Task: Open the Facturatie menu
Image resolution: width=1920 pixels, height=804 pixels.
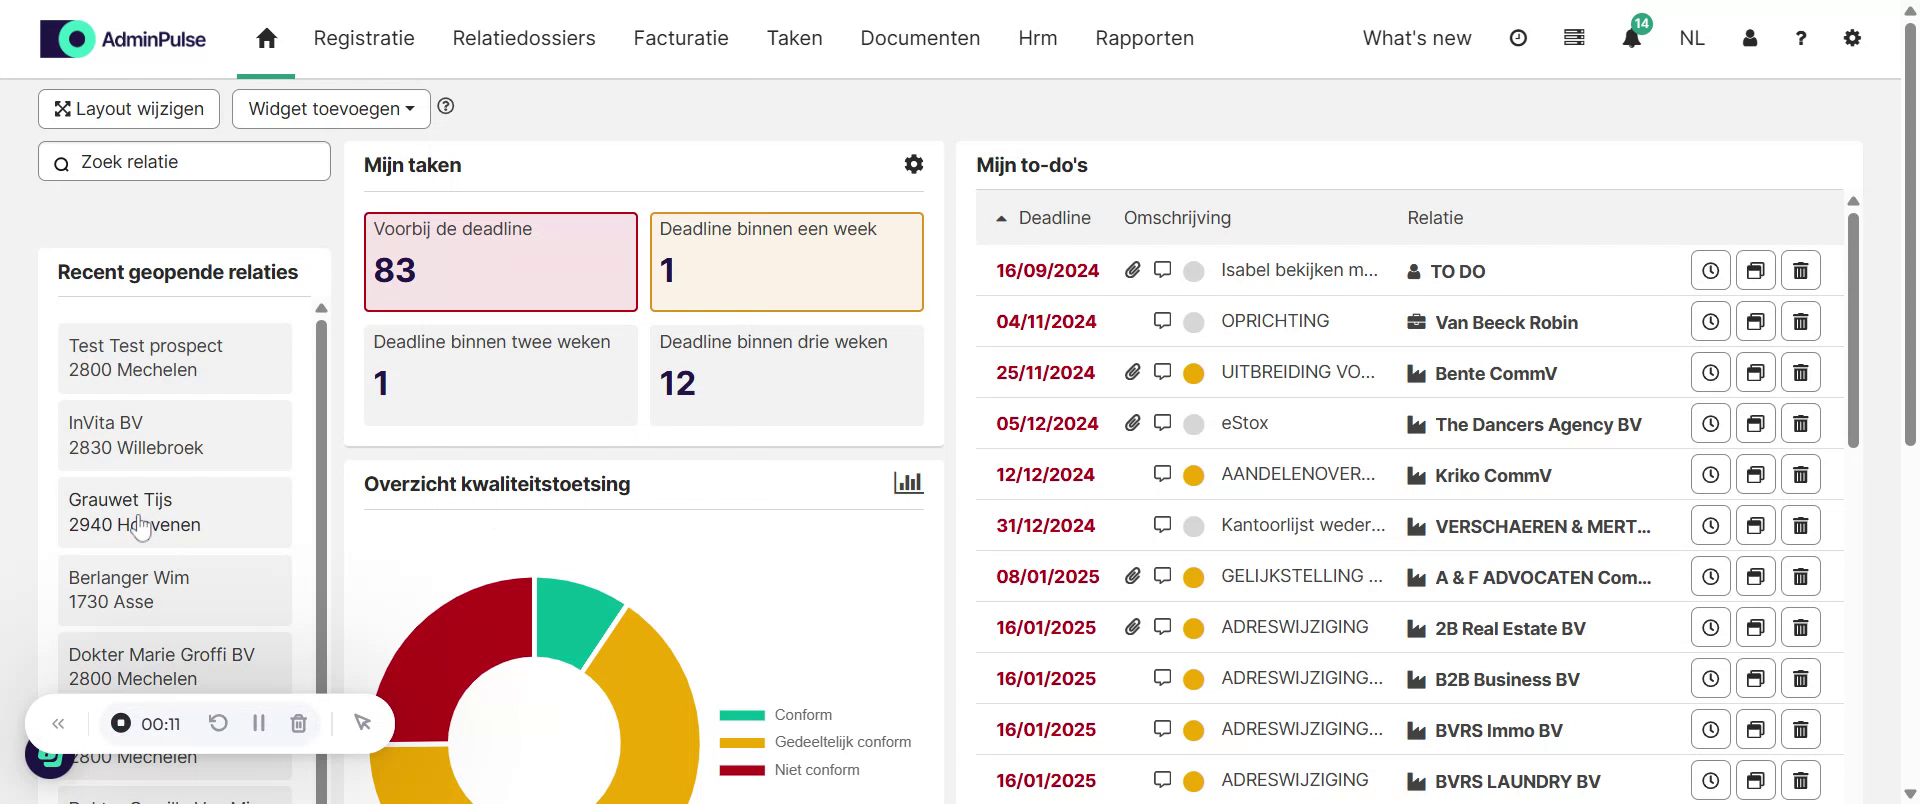Action: click(681, 38)
